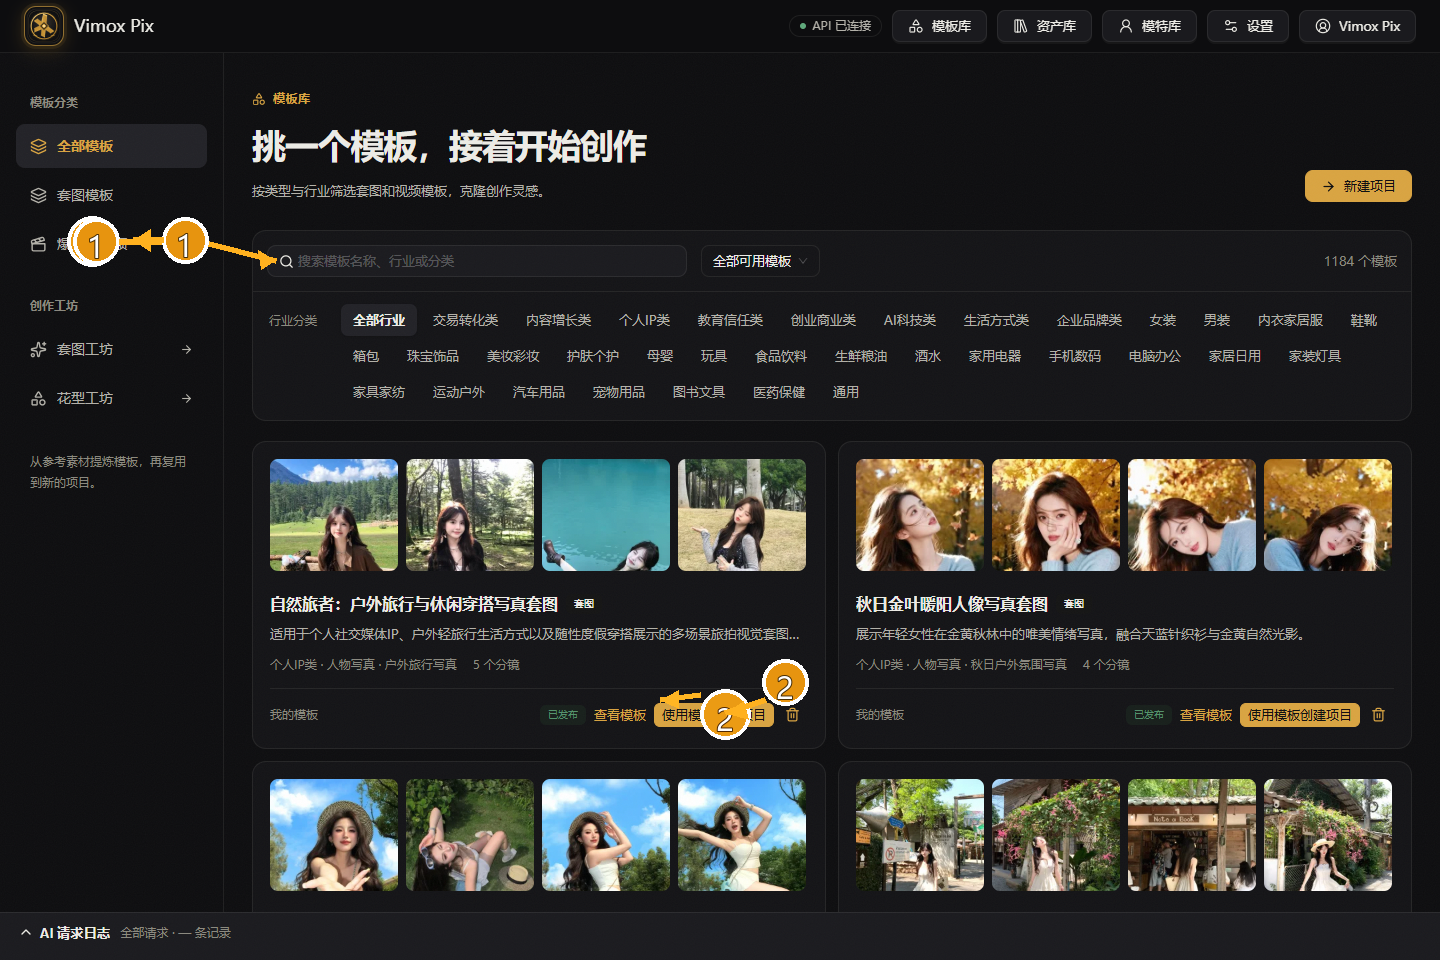The height and width of the screenshot is (960, 1440).
Task: Open 花型工坊 via its arrow icon
Action: 187,398
